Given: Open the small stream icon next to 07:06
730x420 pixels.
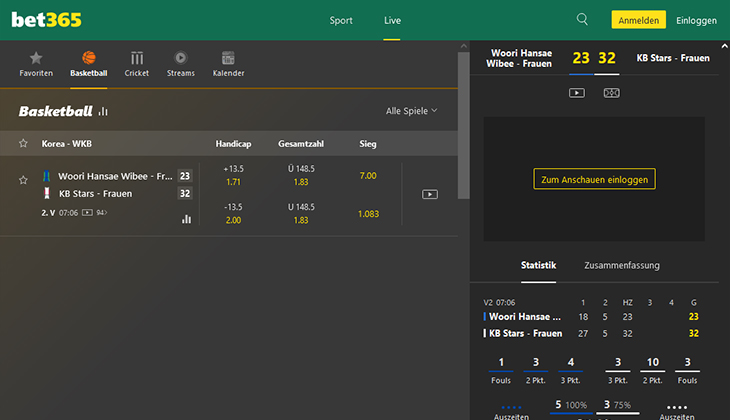Looking at the screenshot, I should pyautogui.click(x=87, y=213).
